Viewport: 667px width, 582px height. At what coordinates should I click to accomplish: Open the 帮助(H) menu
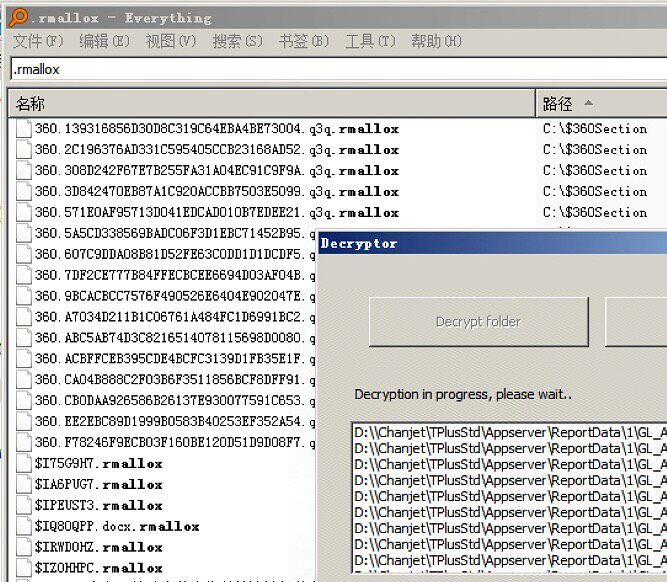pyautogui.click(x=436, y=41)
